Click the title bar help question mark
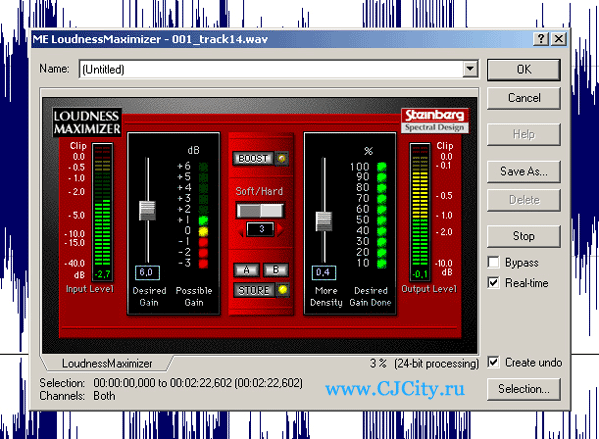 (541, 39)
